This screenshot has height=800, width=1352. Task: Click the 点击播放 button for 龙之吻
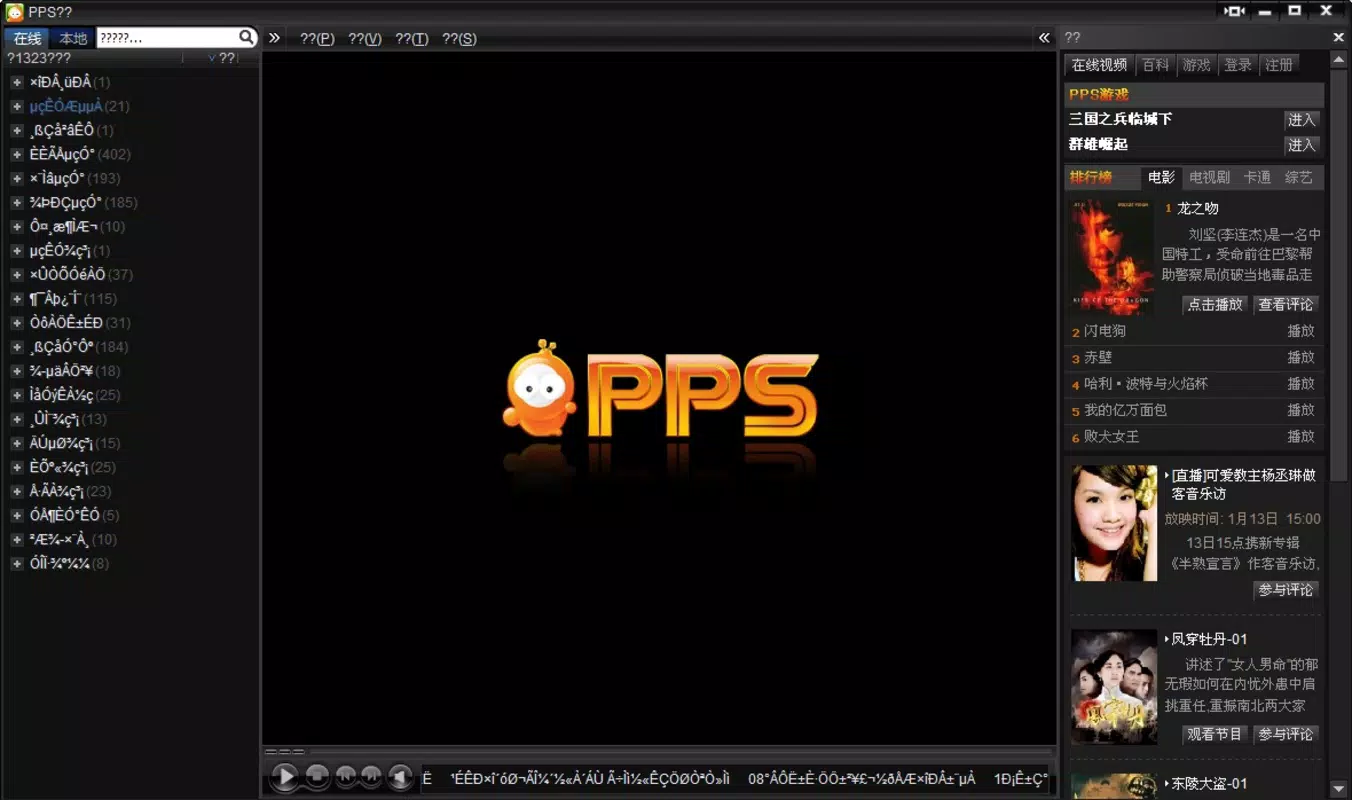[x=1215, y=305]
